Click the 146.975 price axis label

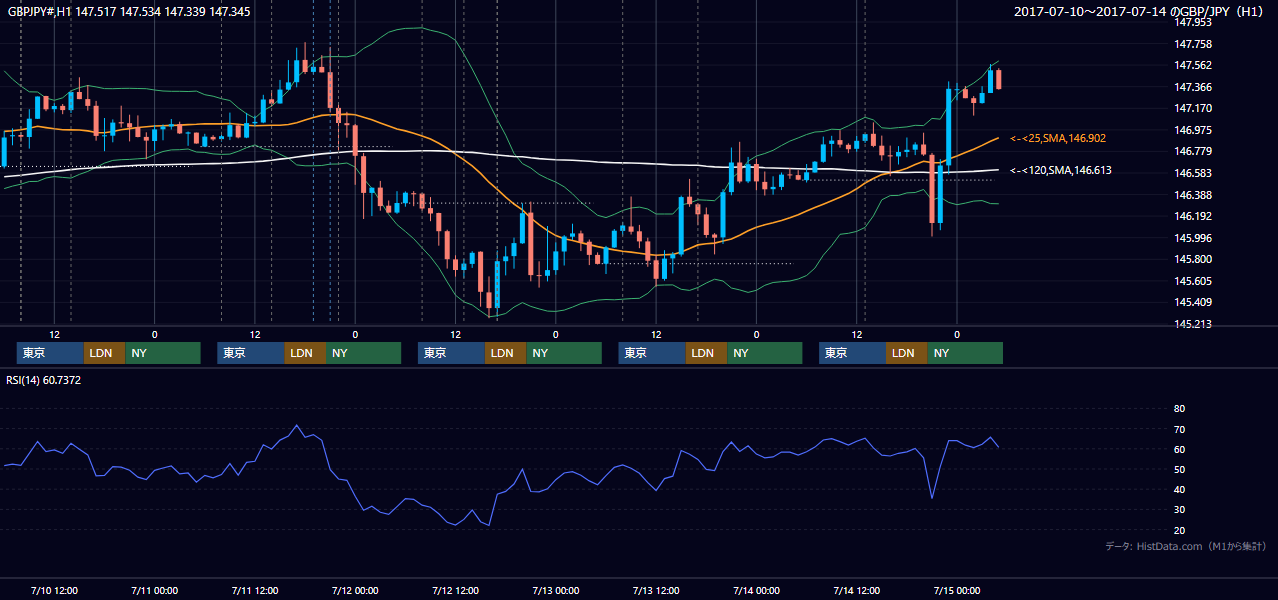pos(1192,130)
